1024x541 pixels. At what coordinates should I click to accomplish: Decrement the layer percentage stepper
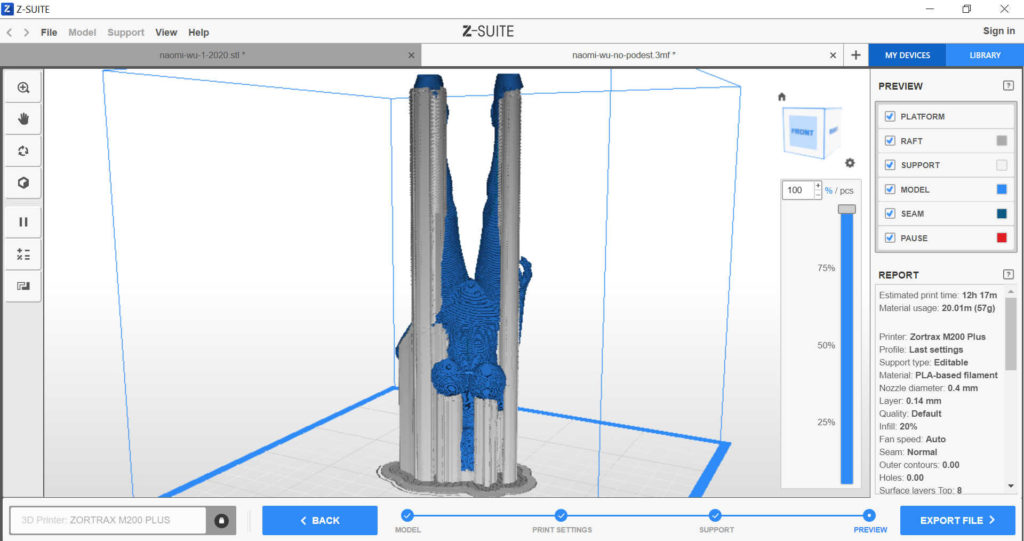818,195
